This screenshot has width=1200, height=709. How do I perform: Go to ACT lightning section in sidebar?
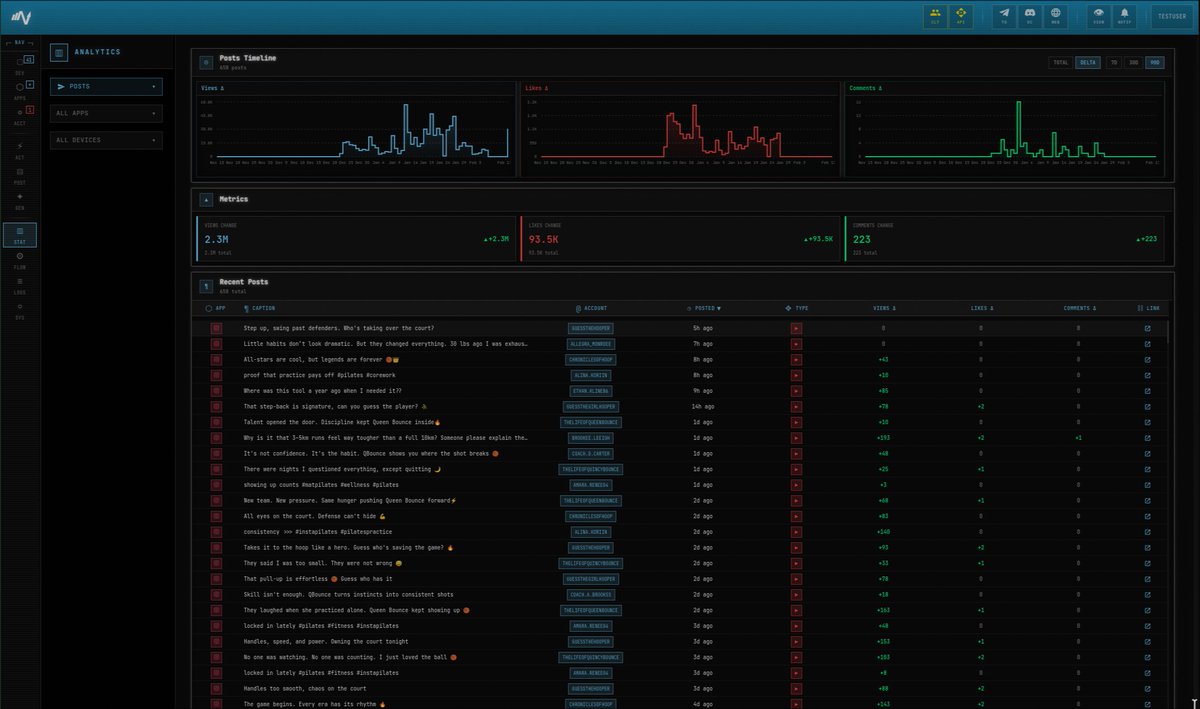pyautogui.click(x=20, y=150)
